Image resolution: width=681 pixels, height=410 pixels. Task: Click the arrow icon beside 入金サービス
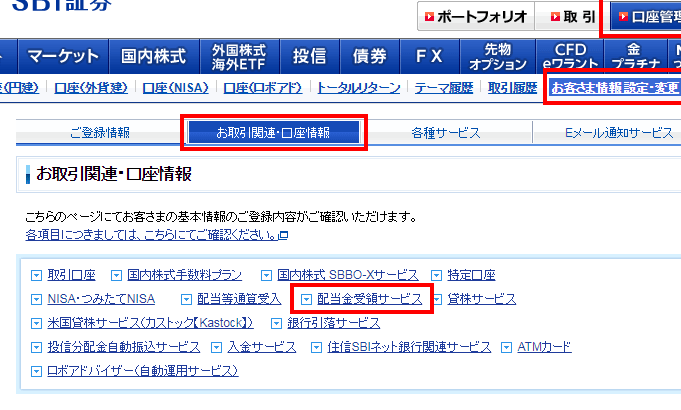(x=217, y=347)
